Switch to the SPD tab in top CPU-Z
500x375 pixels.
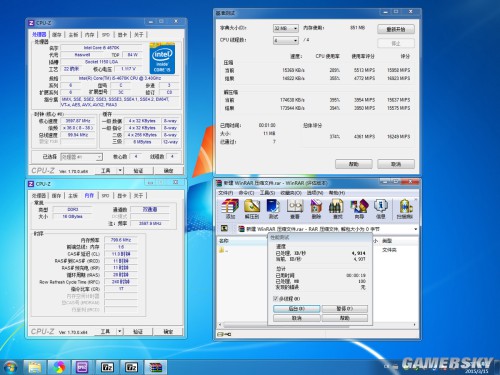pos(106,35)
